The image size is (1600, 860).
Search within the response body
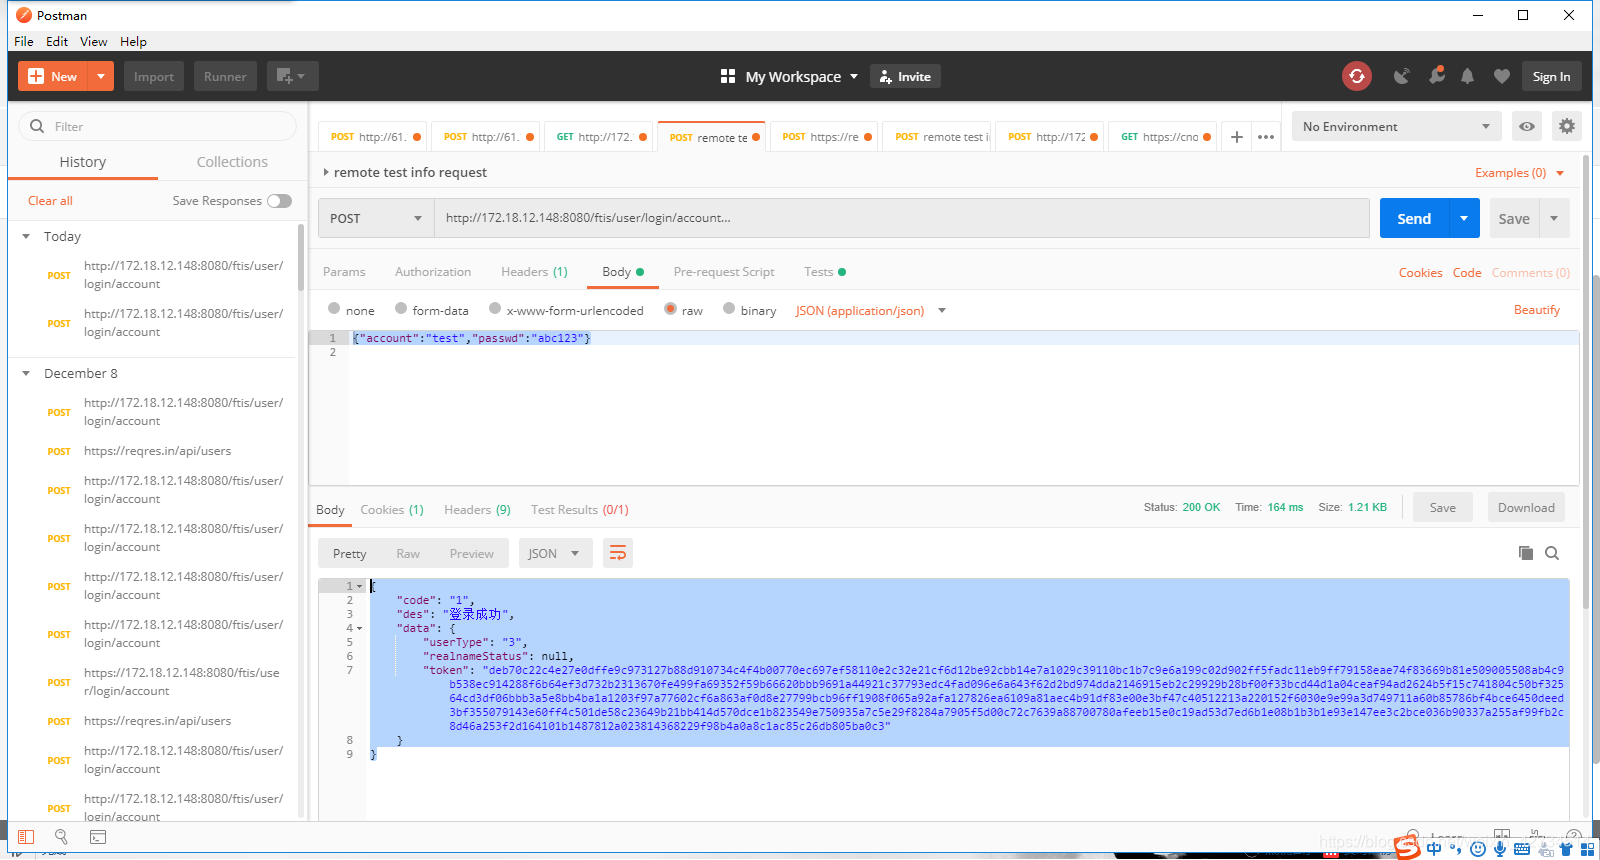pos(1552,553)
